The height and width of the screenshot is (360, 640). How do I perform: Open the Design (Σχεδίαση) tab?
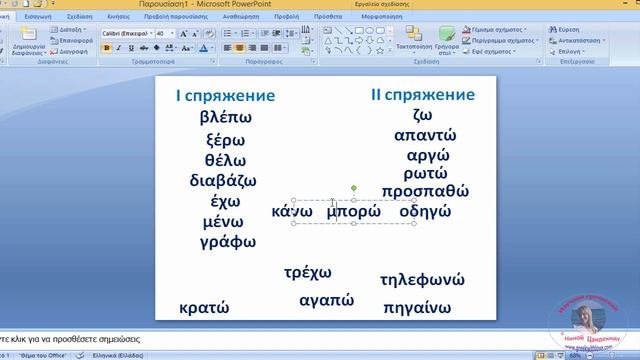click(80, 17)
